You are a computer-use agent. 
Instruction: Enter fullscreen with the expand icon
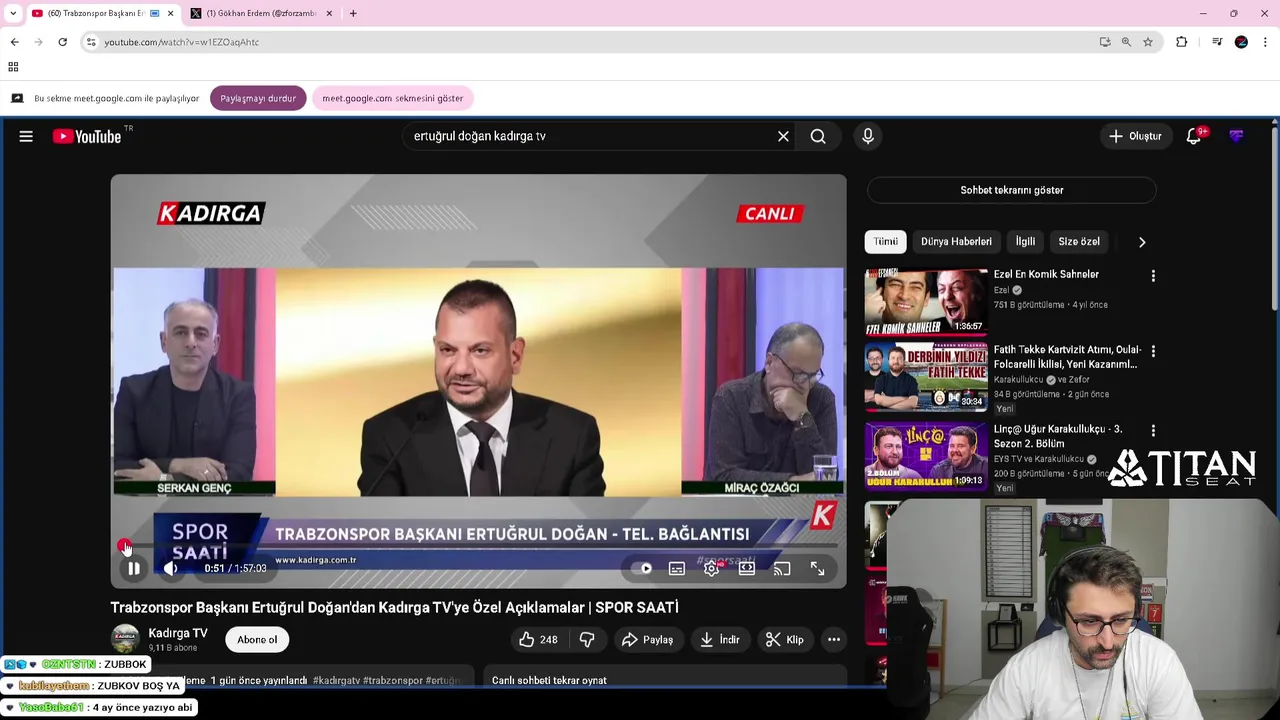[817, 568]
